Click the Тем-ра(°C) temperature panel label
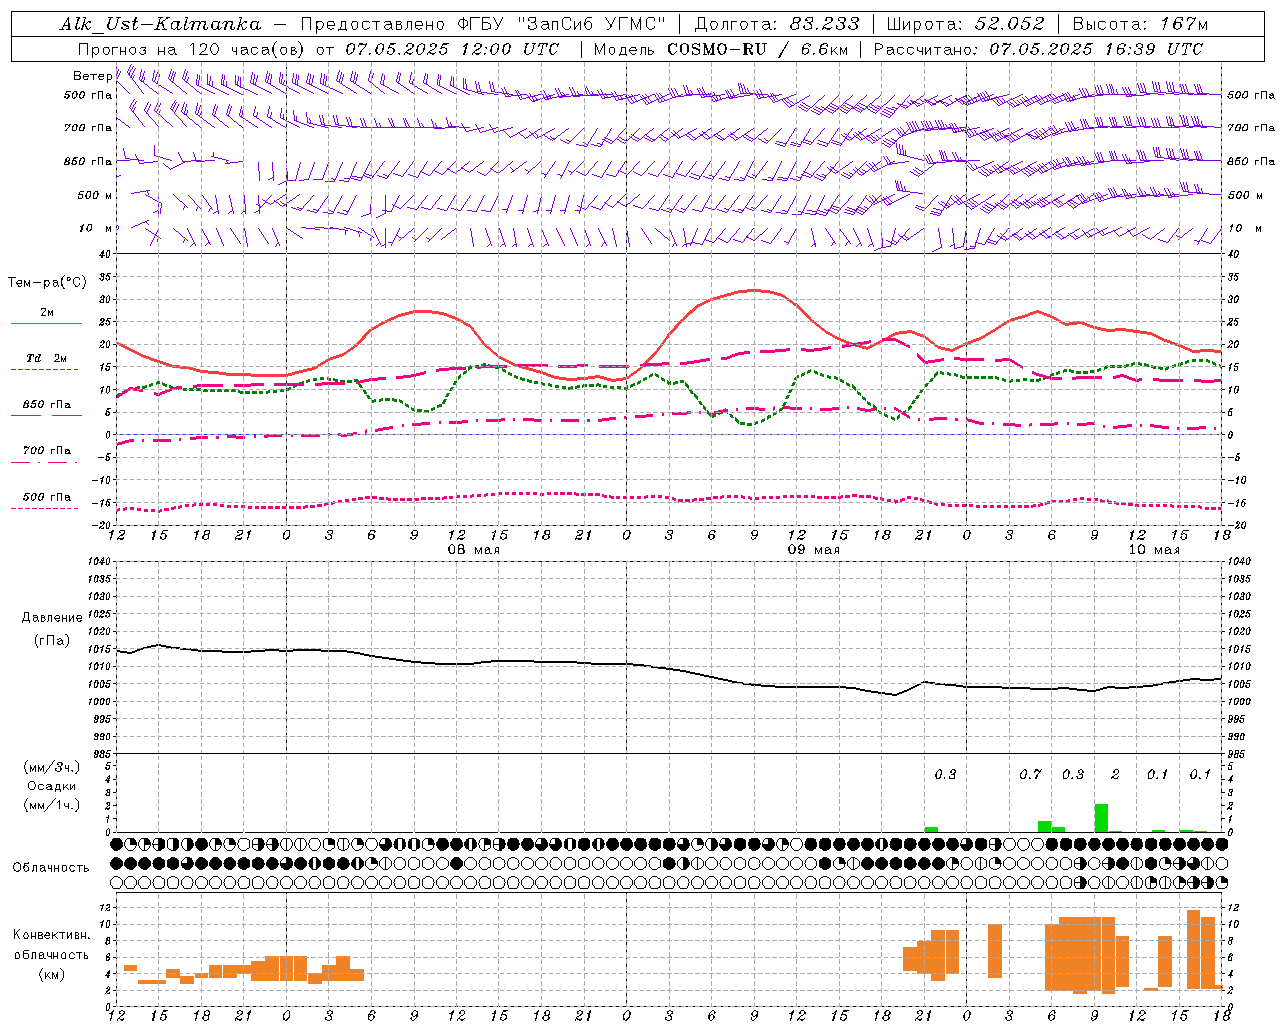The image size is (1280, 1024). coord(47,283)
